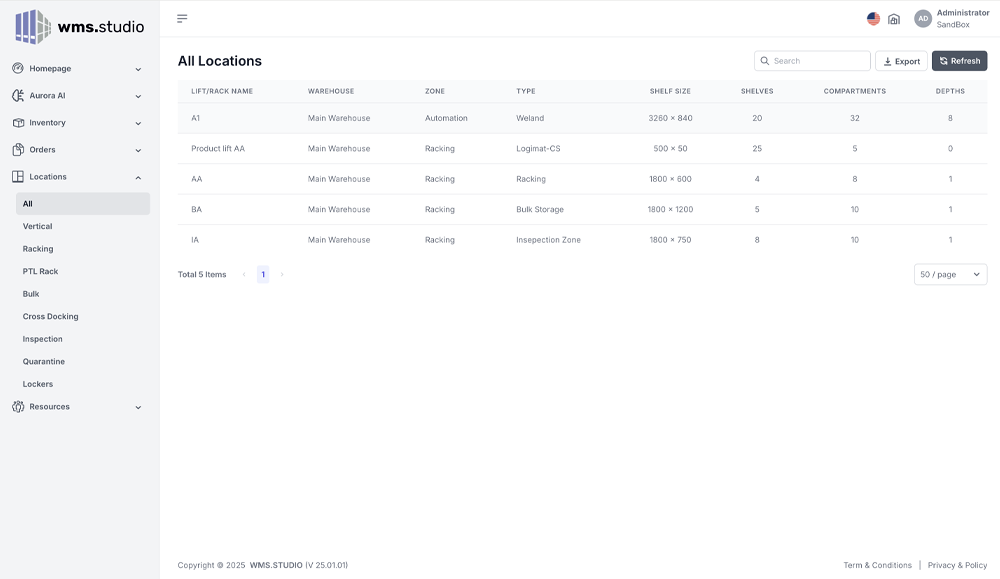Image resolution: width=1000 pixels, height=579 pixels.
Task: Open the 50 / page dropdown
Action: click(950, 274)
